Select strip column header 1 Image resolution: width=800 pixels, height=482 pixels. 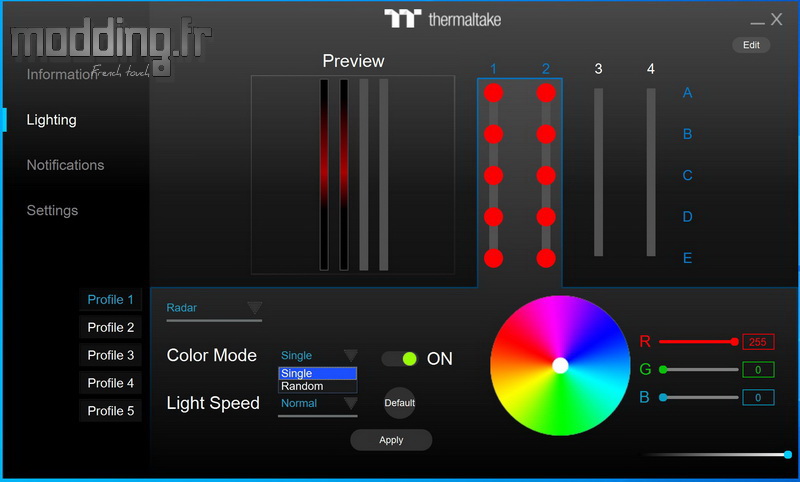pyautogui.click(x=493, y=69)
